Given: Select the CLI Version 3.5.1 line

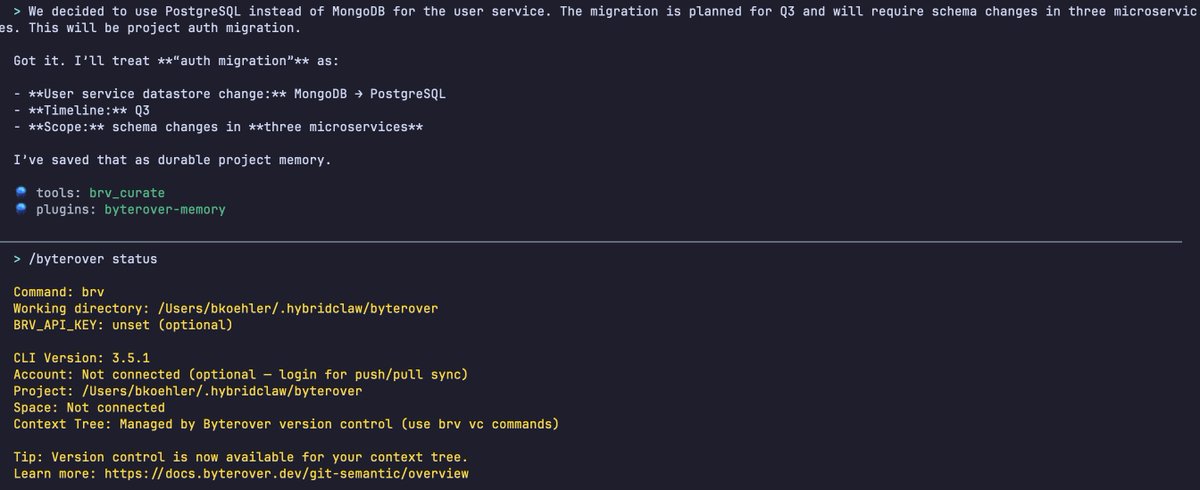Looking at the screenshot, I should pyautogui.click(x=85, y=358).
